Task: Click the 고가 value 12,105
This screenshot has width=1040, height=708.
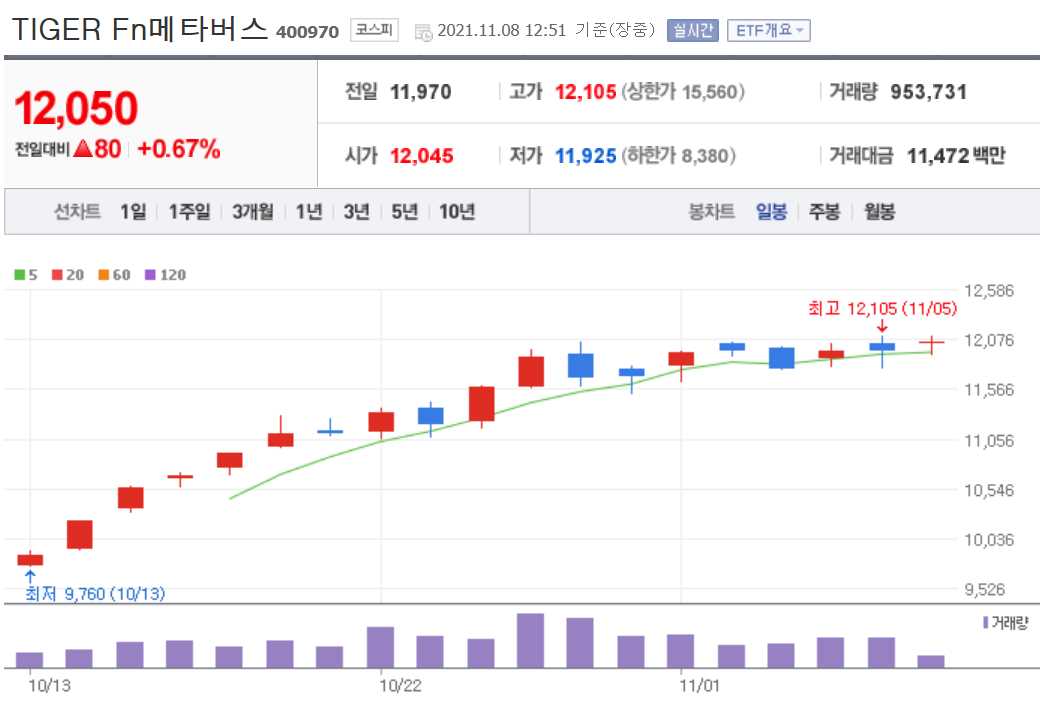Action: pos(586,92)
